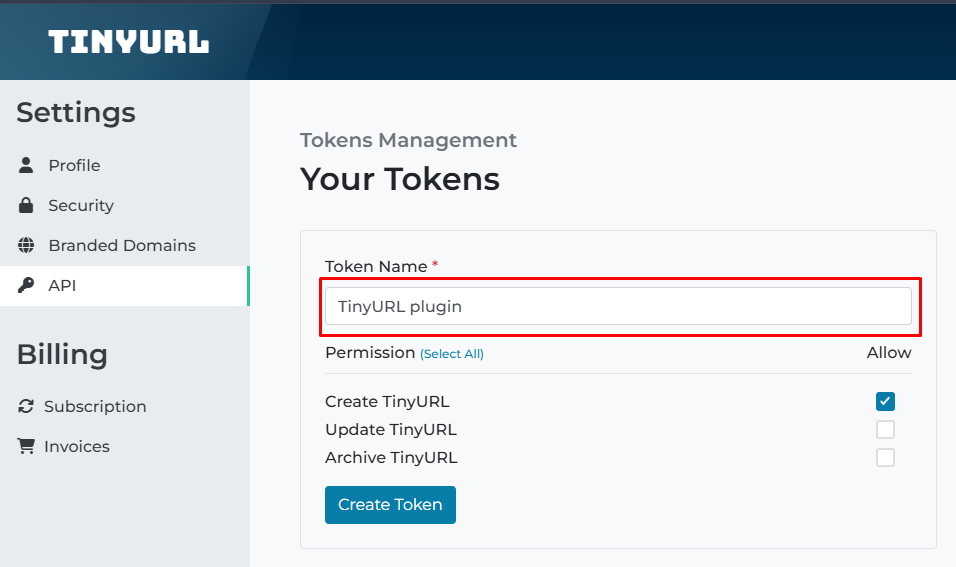Select the API menu item
This screenshot has width=956, height=567.
click(62, 285)
